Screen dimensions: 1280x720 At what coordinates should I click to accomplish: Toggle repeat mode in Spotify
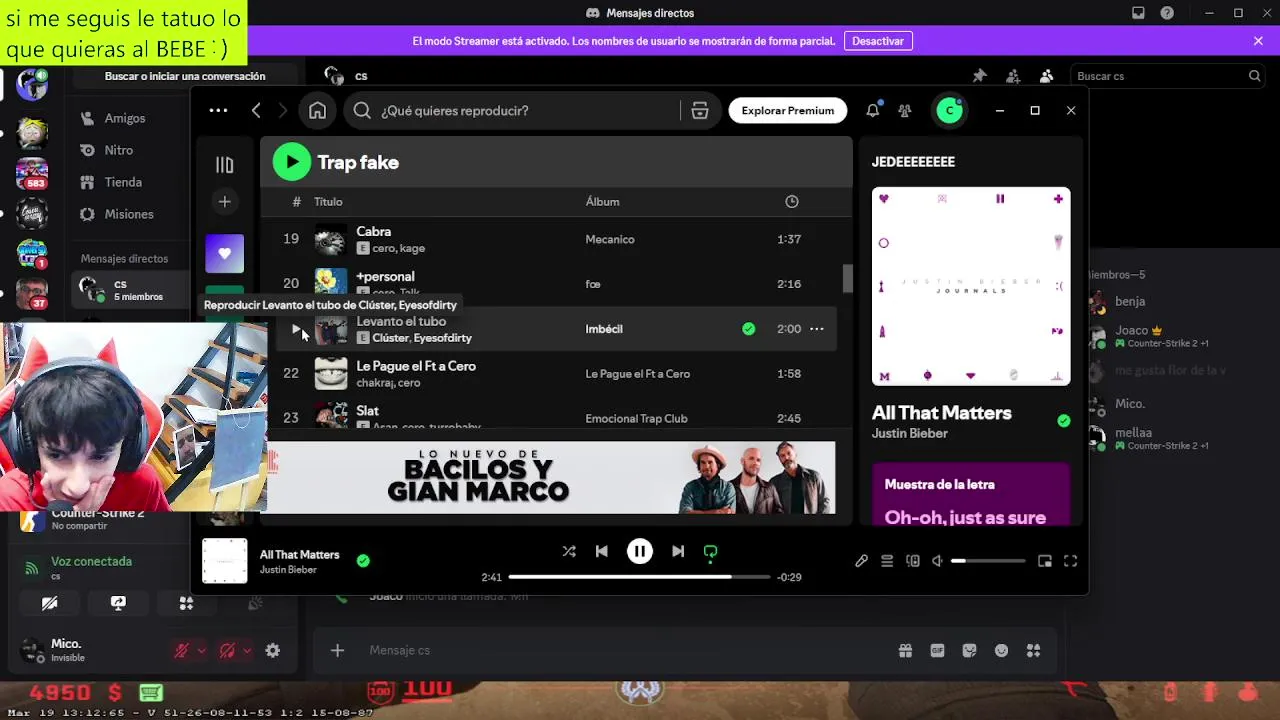click(x=710, y=551)
